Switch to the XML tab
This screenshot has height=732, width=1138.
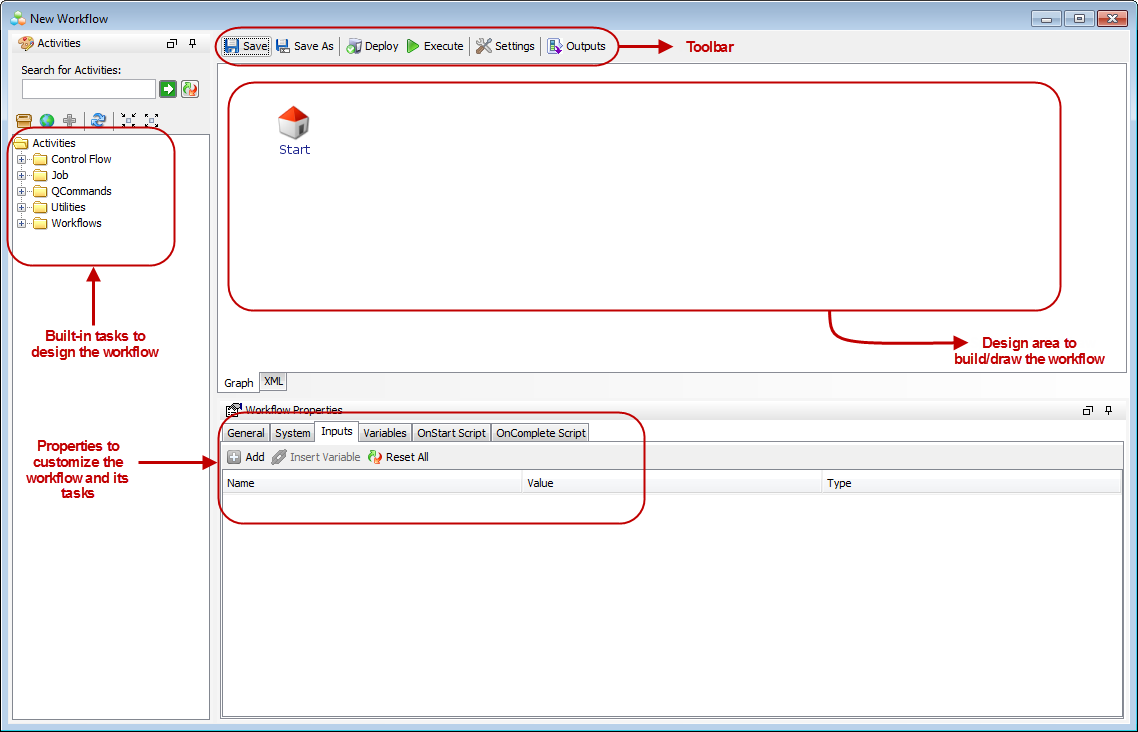click(274, 382)
